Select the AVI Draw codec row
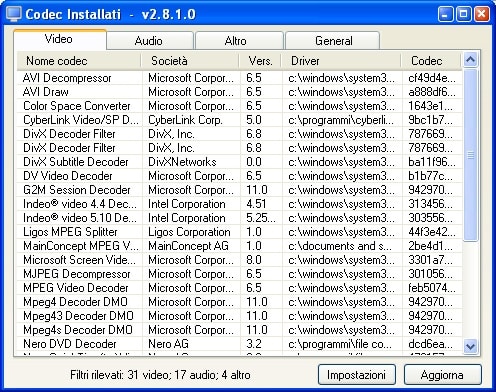Viewport: 496px width, 392px height. pyautogui.click(x=239, y=92)
